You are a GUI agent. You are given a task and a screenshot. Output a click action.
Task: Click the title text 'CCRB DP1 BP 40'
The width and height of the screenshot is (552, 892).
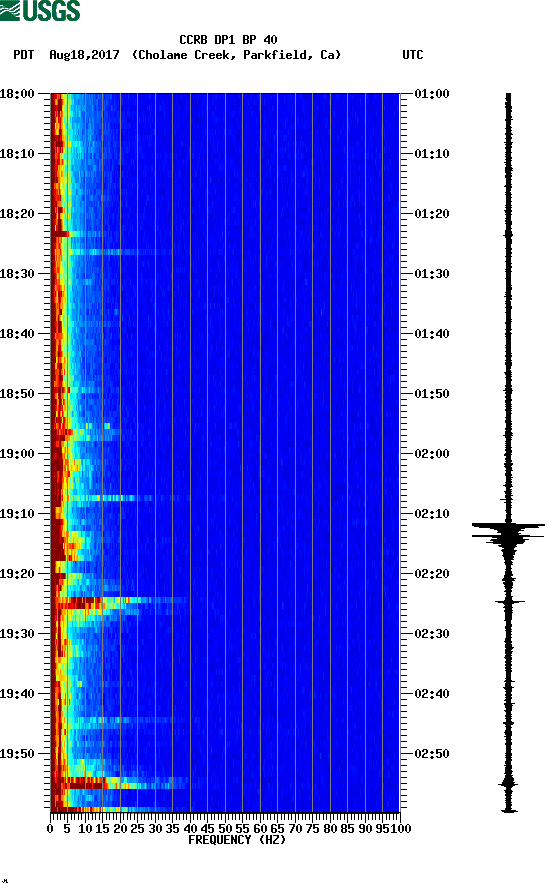coord(228,40)
